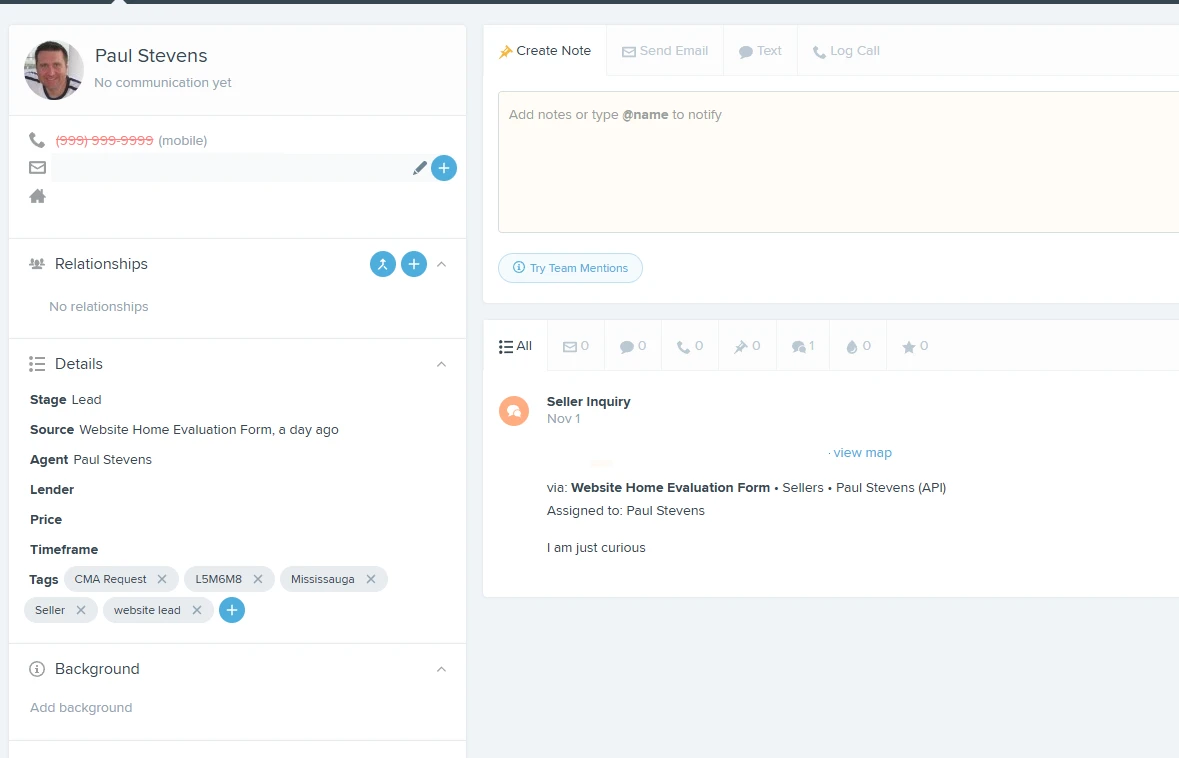1179x758 pixels.
Task: Select the Text tab
Action: [760, 51]
